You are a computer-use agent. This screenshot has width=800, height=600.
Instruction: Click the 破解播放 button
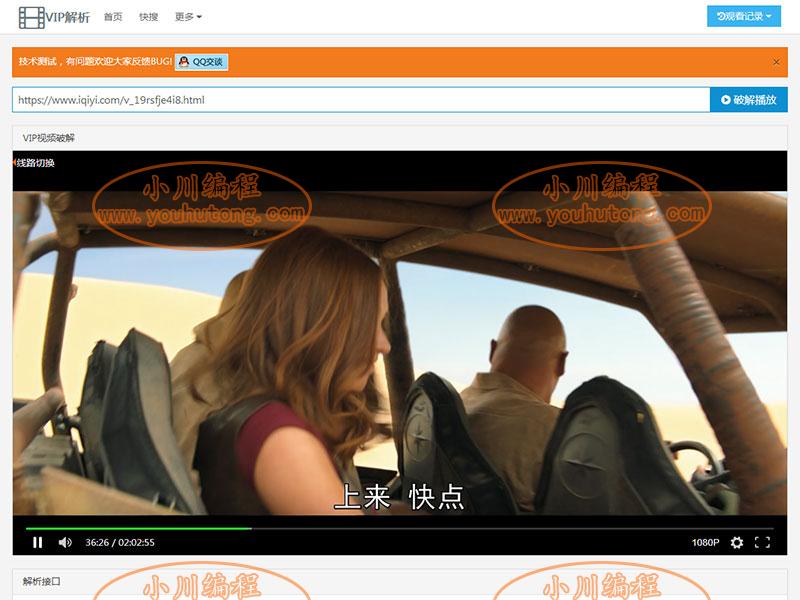[x=748, y=99]
